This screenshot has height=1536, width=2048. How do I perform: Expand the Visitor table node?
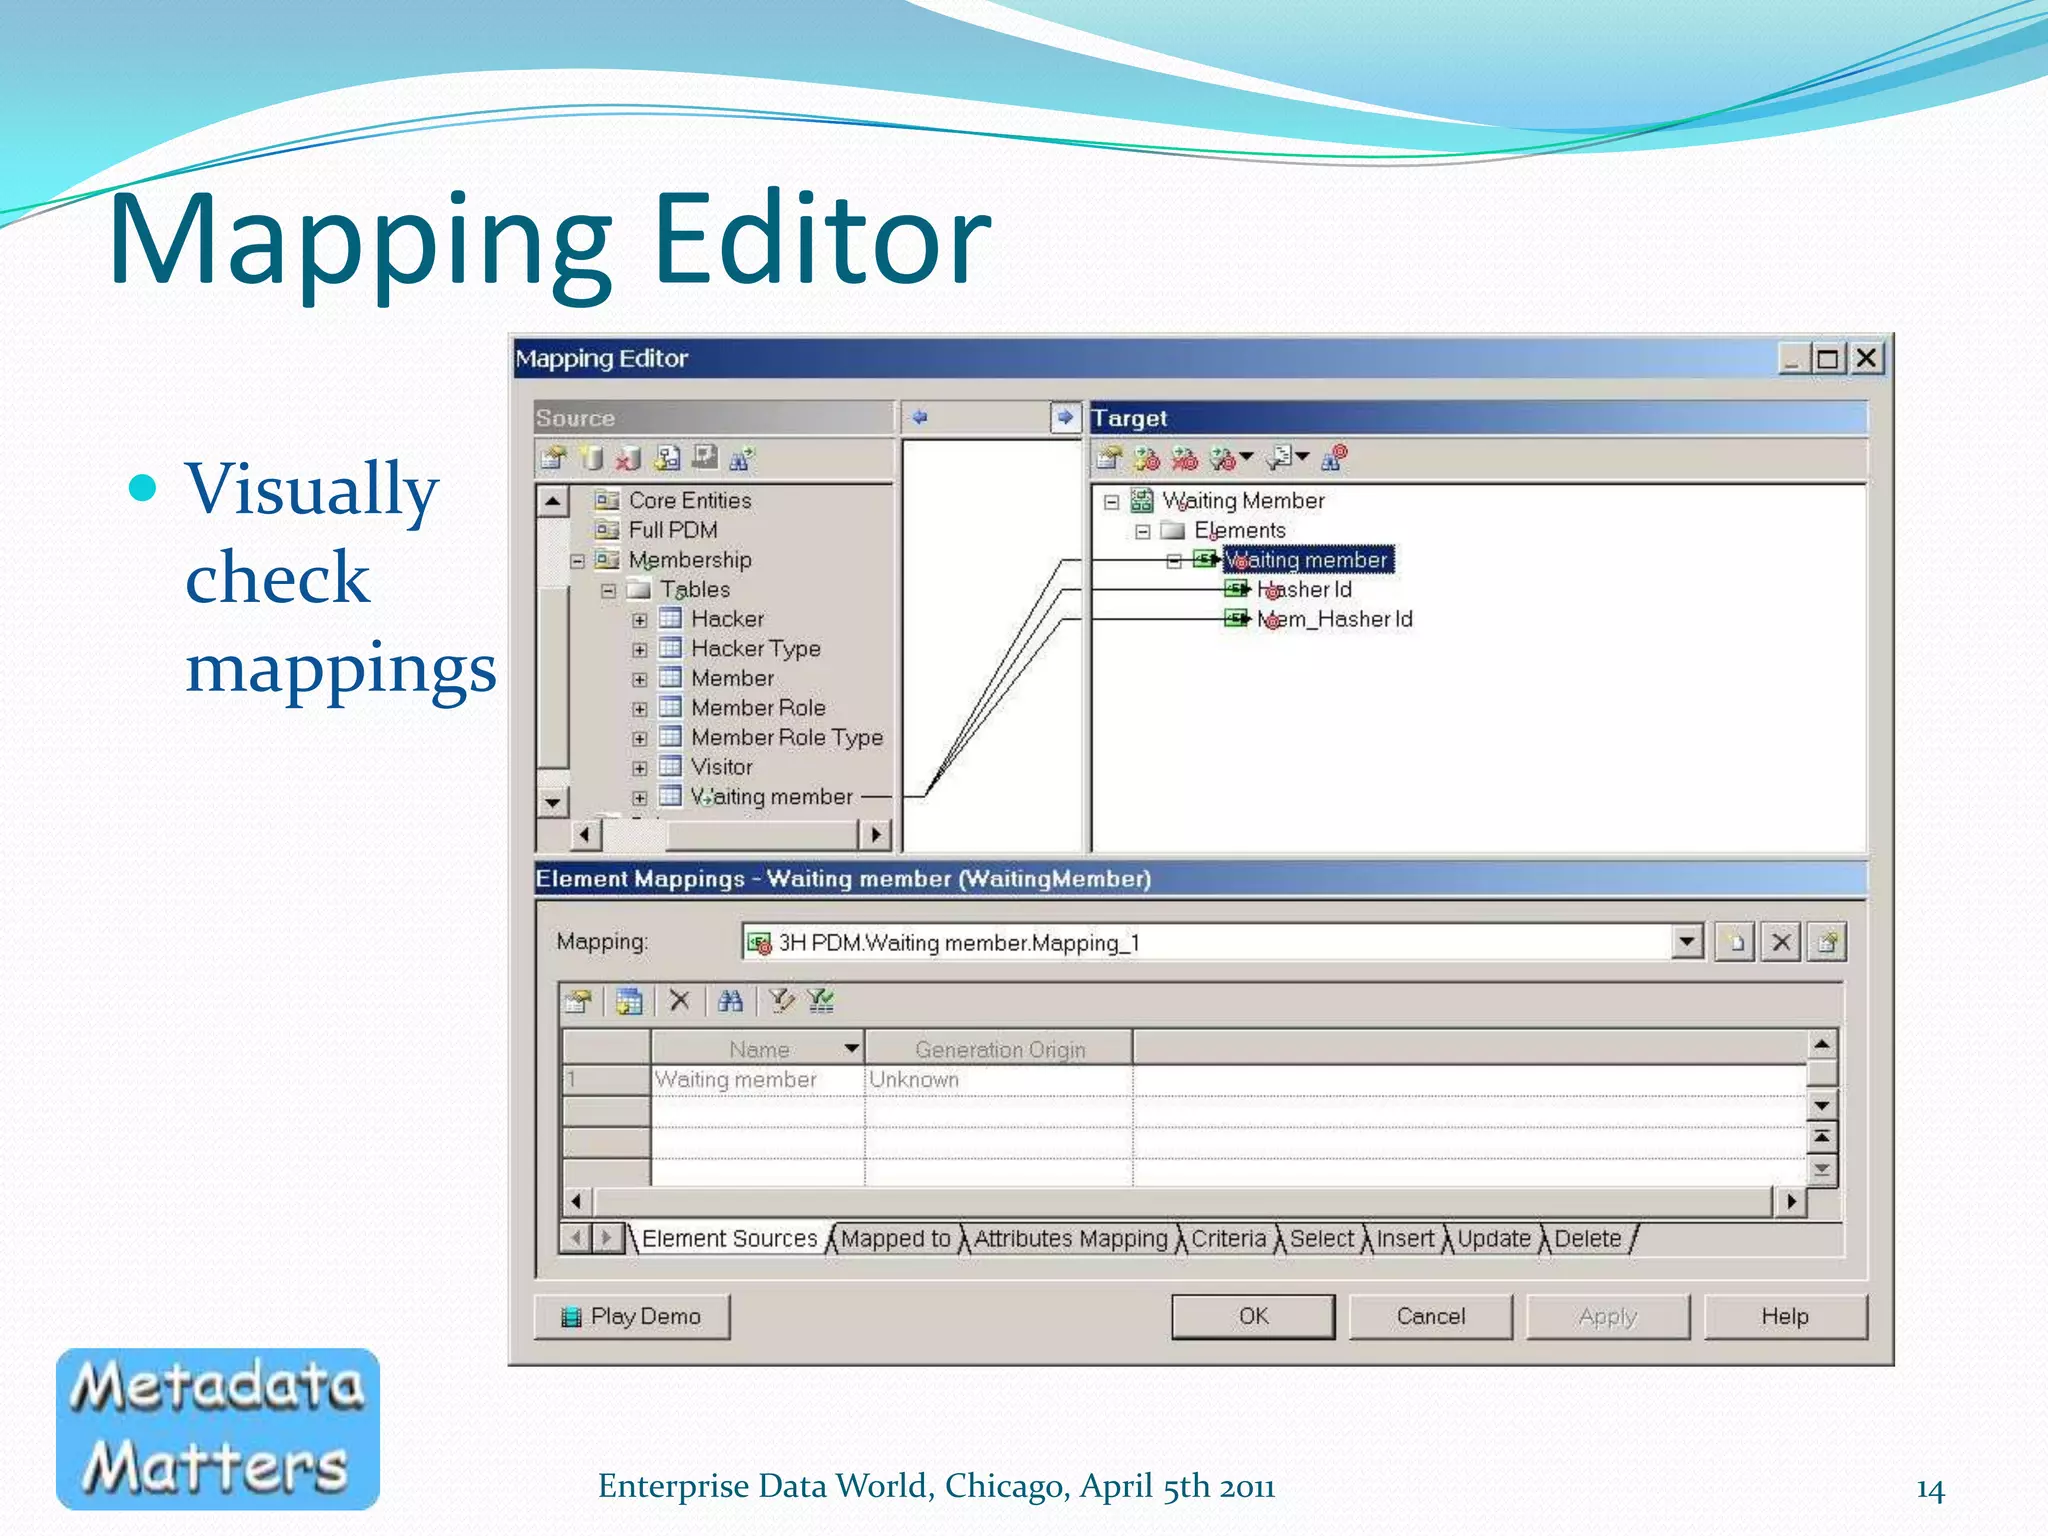(x=640, y=768)
